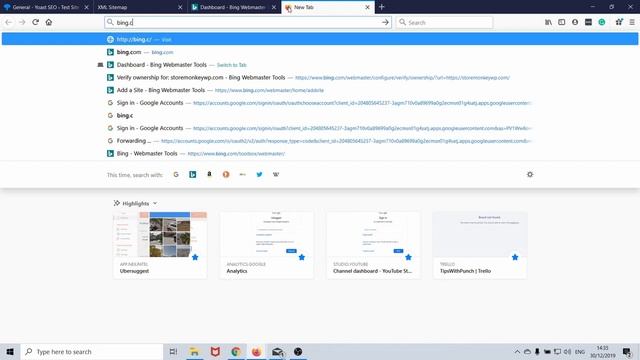The image size is (640, 360).
Task: Open search settings gear icon
Action: click(x=530, y=174)
